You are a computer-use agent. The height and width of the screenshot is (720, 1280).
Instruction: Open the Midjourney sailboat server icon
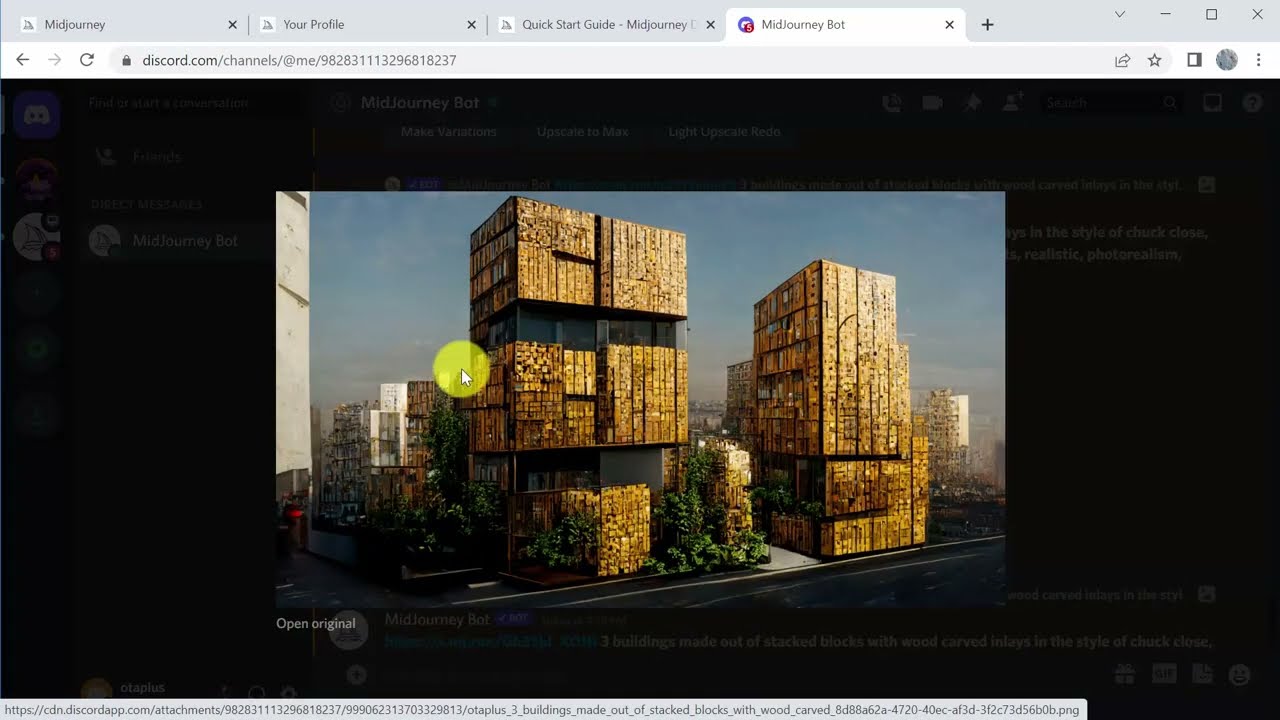tap(36, 237)
